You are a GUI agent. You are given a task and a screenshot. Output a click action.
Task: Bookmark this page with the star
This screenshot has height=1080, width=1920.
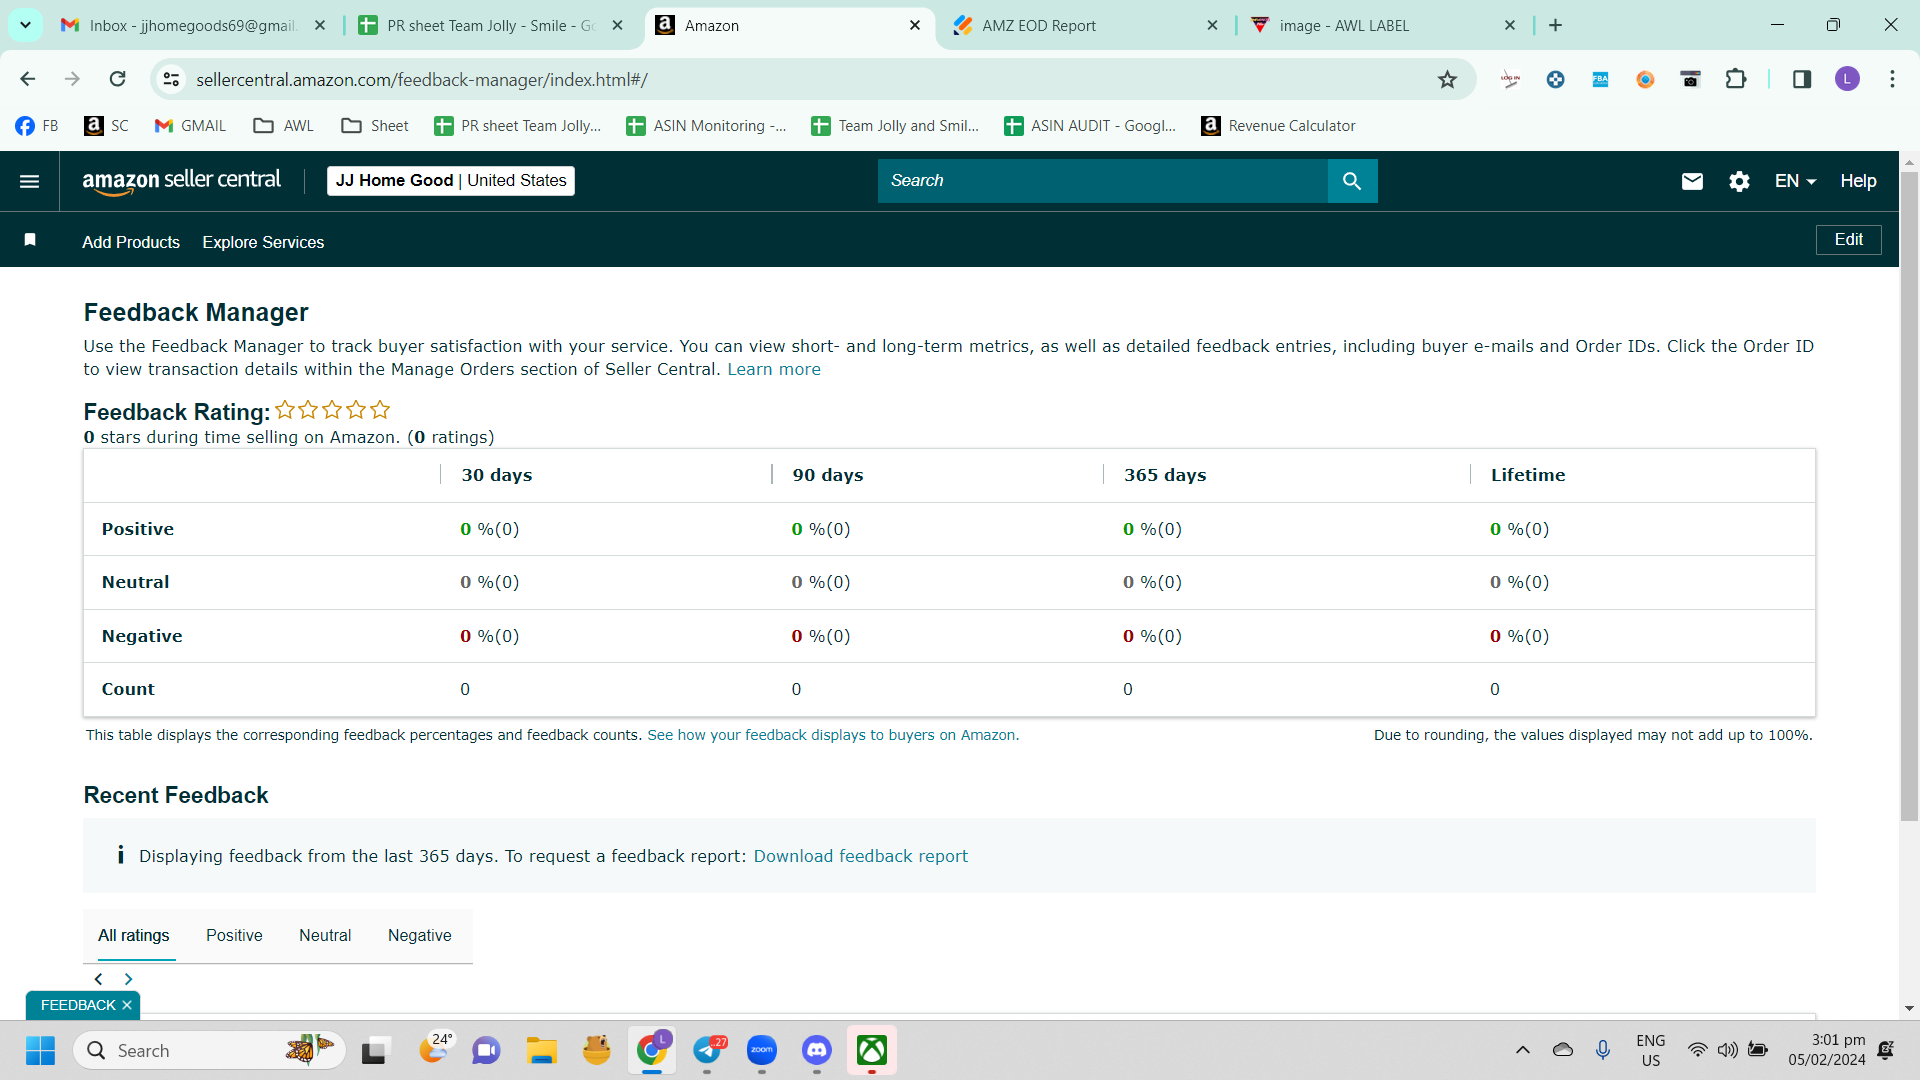click(x=1447, y=80)
